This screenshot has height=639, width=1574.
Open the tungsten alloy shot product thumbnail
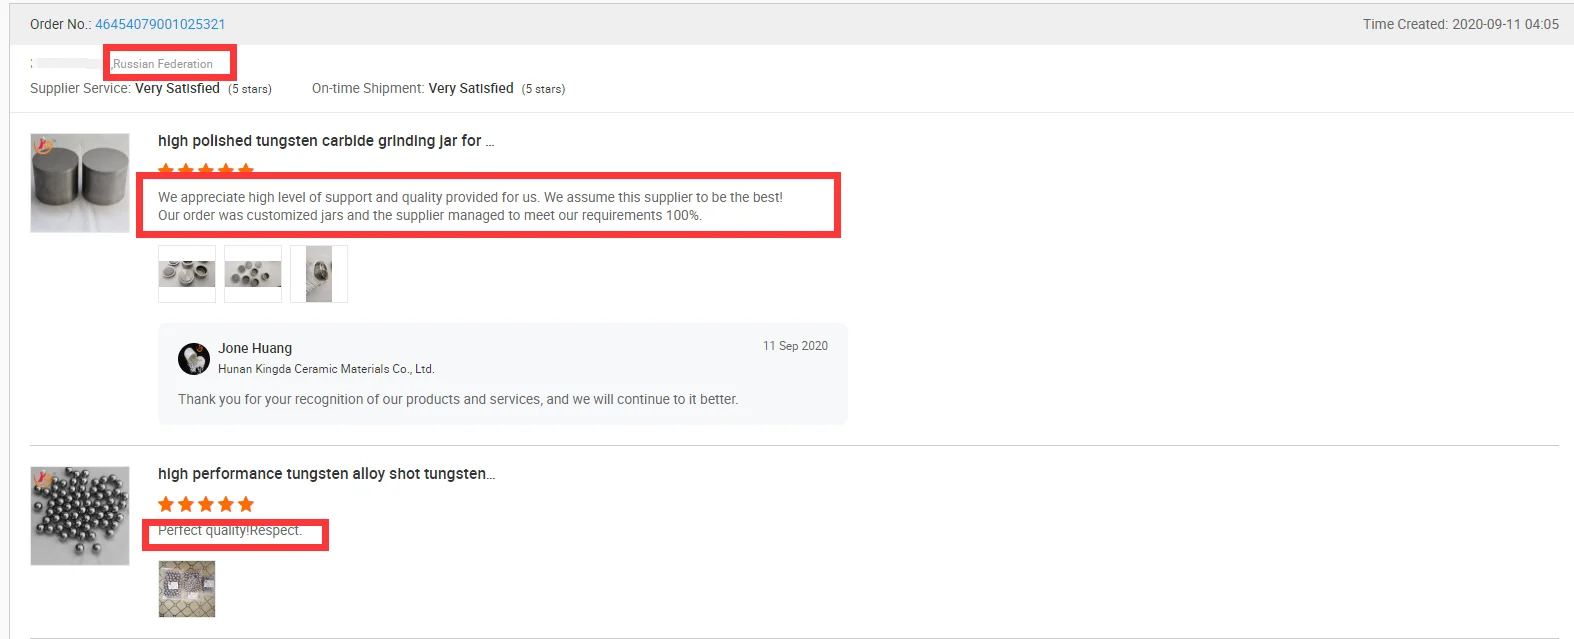80,516
